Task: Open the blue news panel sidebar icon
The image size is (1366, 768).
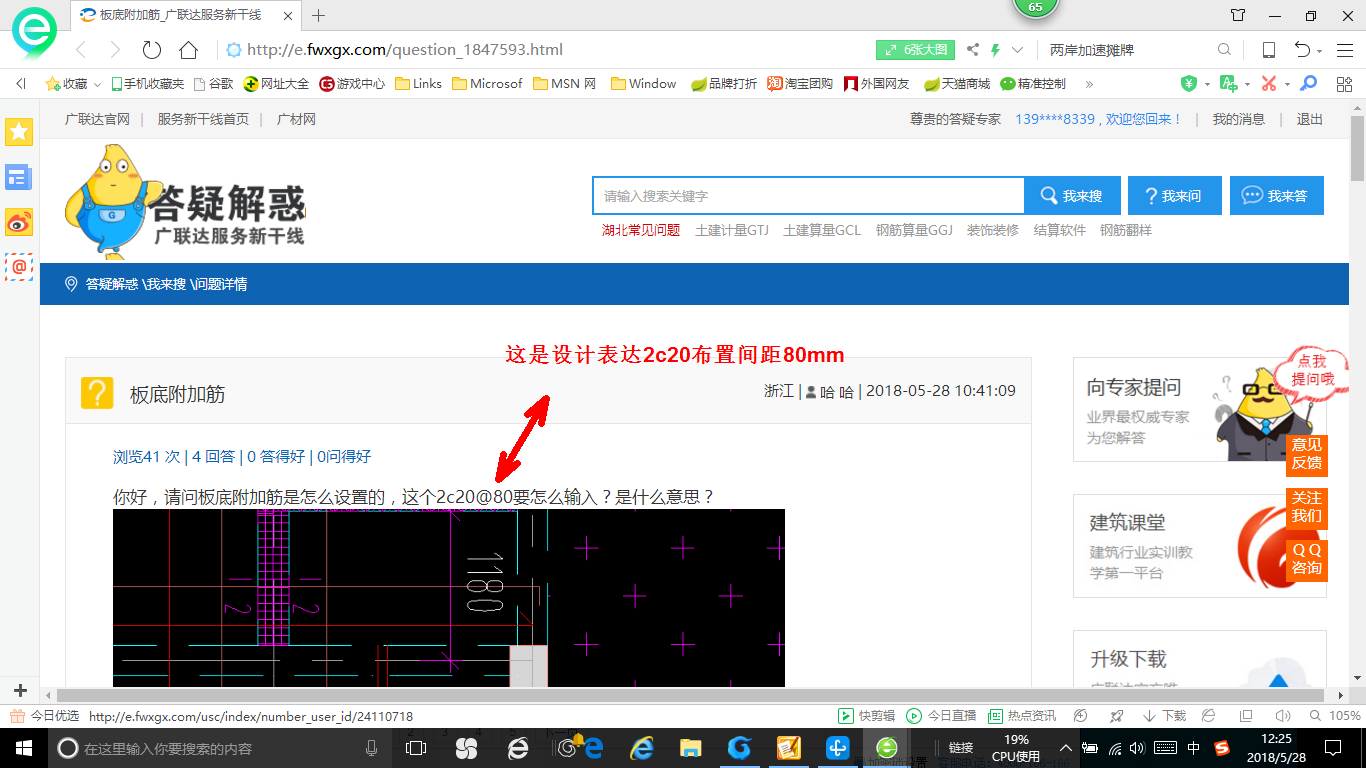Action: 19,177
